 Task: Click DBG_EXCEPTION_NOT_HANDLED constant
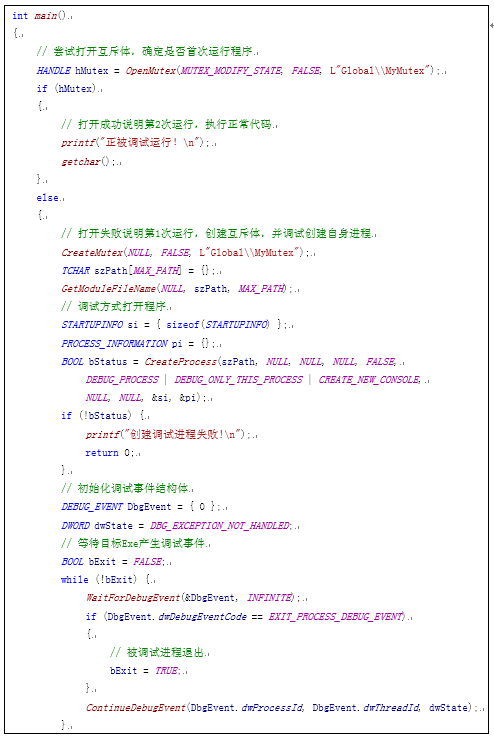coord(220,525)
